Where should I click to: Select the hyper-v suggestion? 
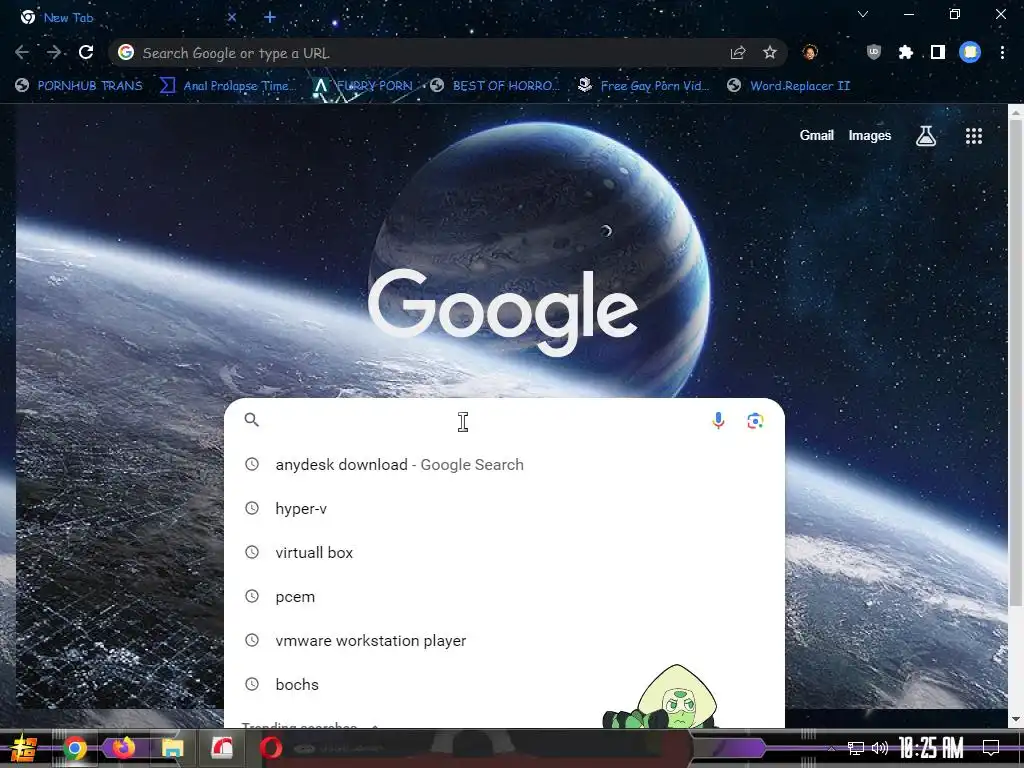(504, 509)
